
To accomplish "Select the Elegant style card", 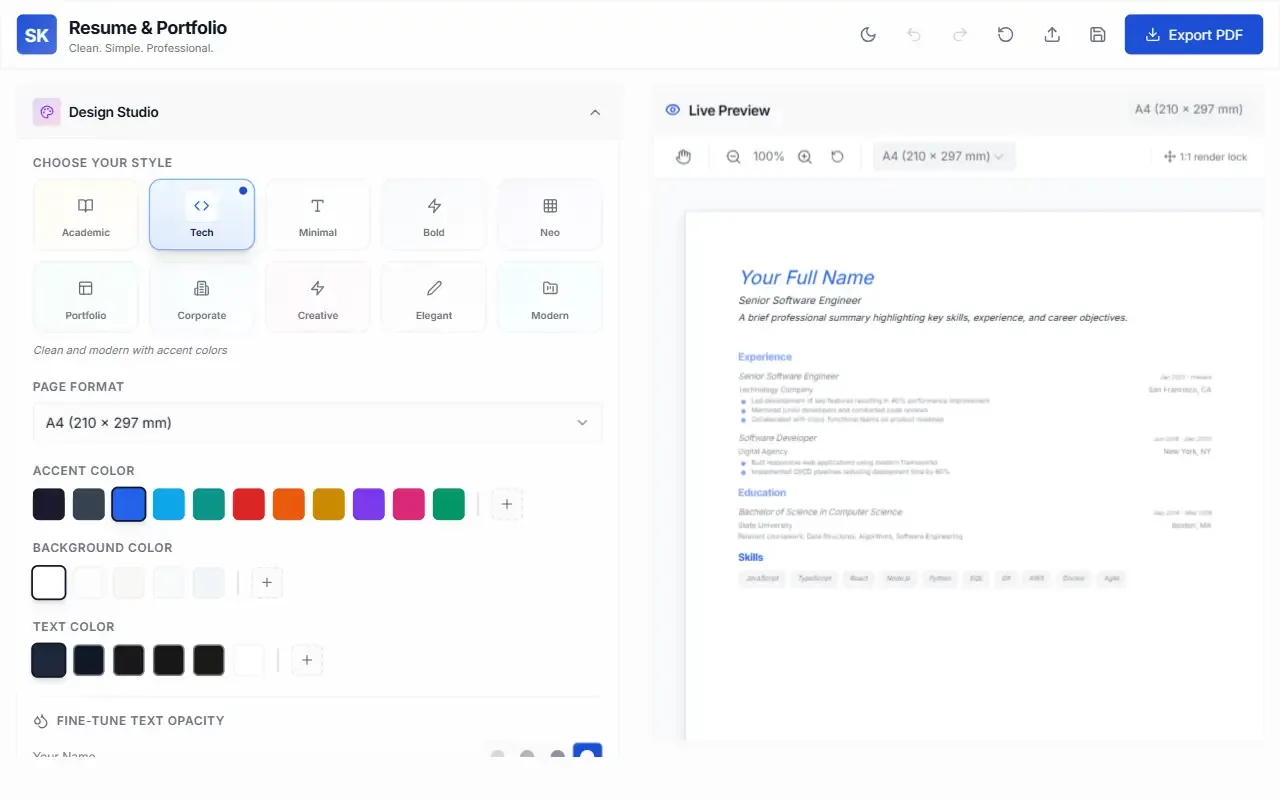I will pyautogui.click(x=434, y=297).
